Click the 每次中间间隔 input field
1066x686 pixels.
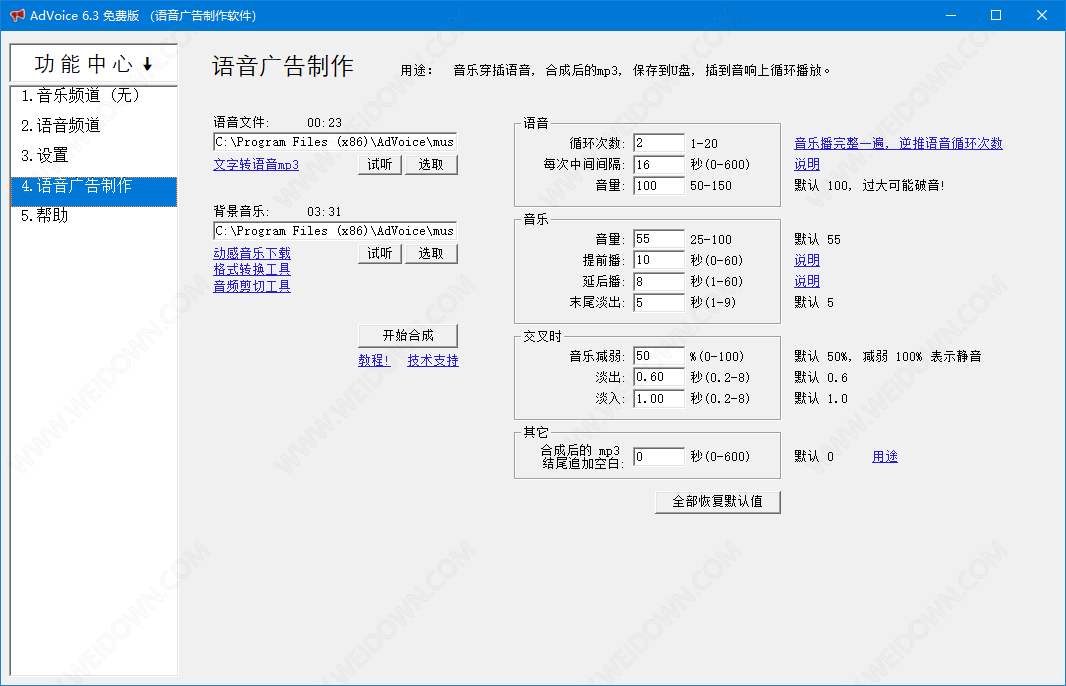pos(659,165)
